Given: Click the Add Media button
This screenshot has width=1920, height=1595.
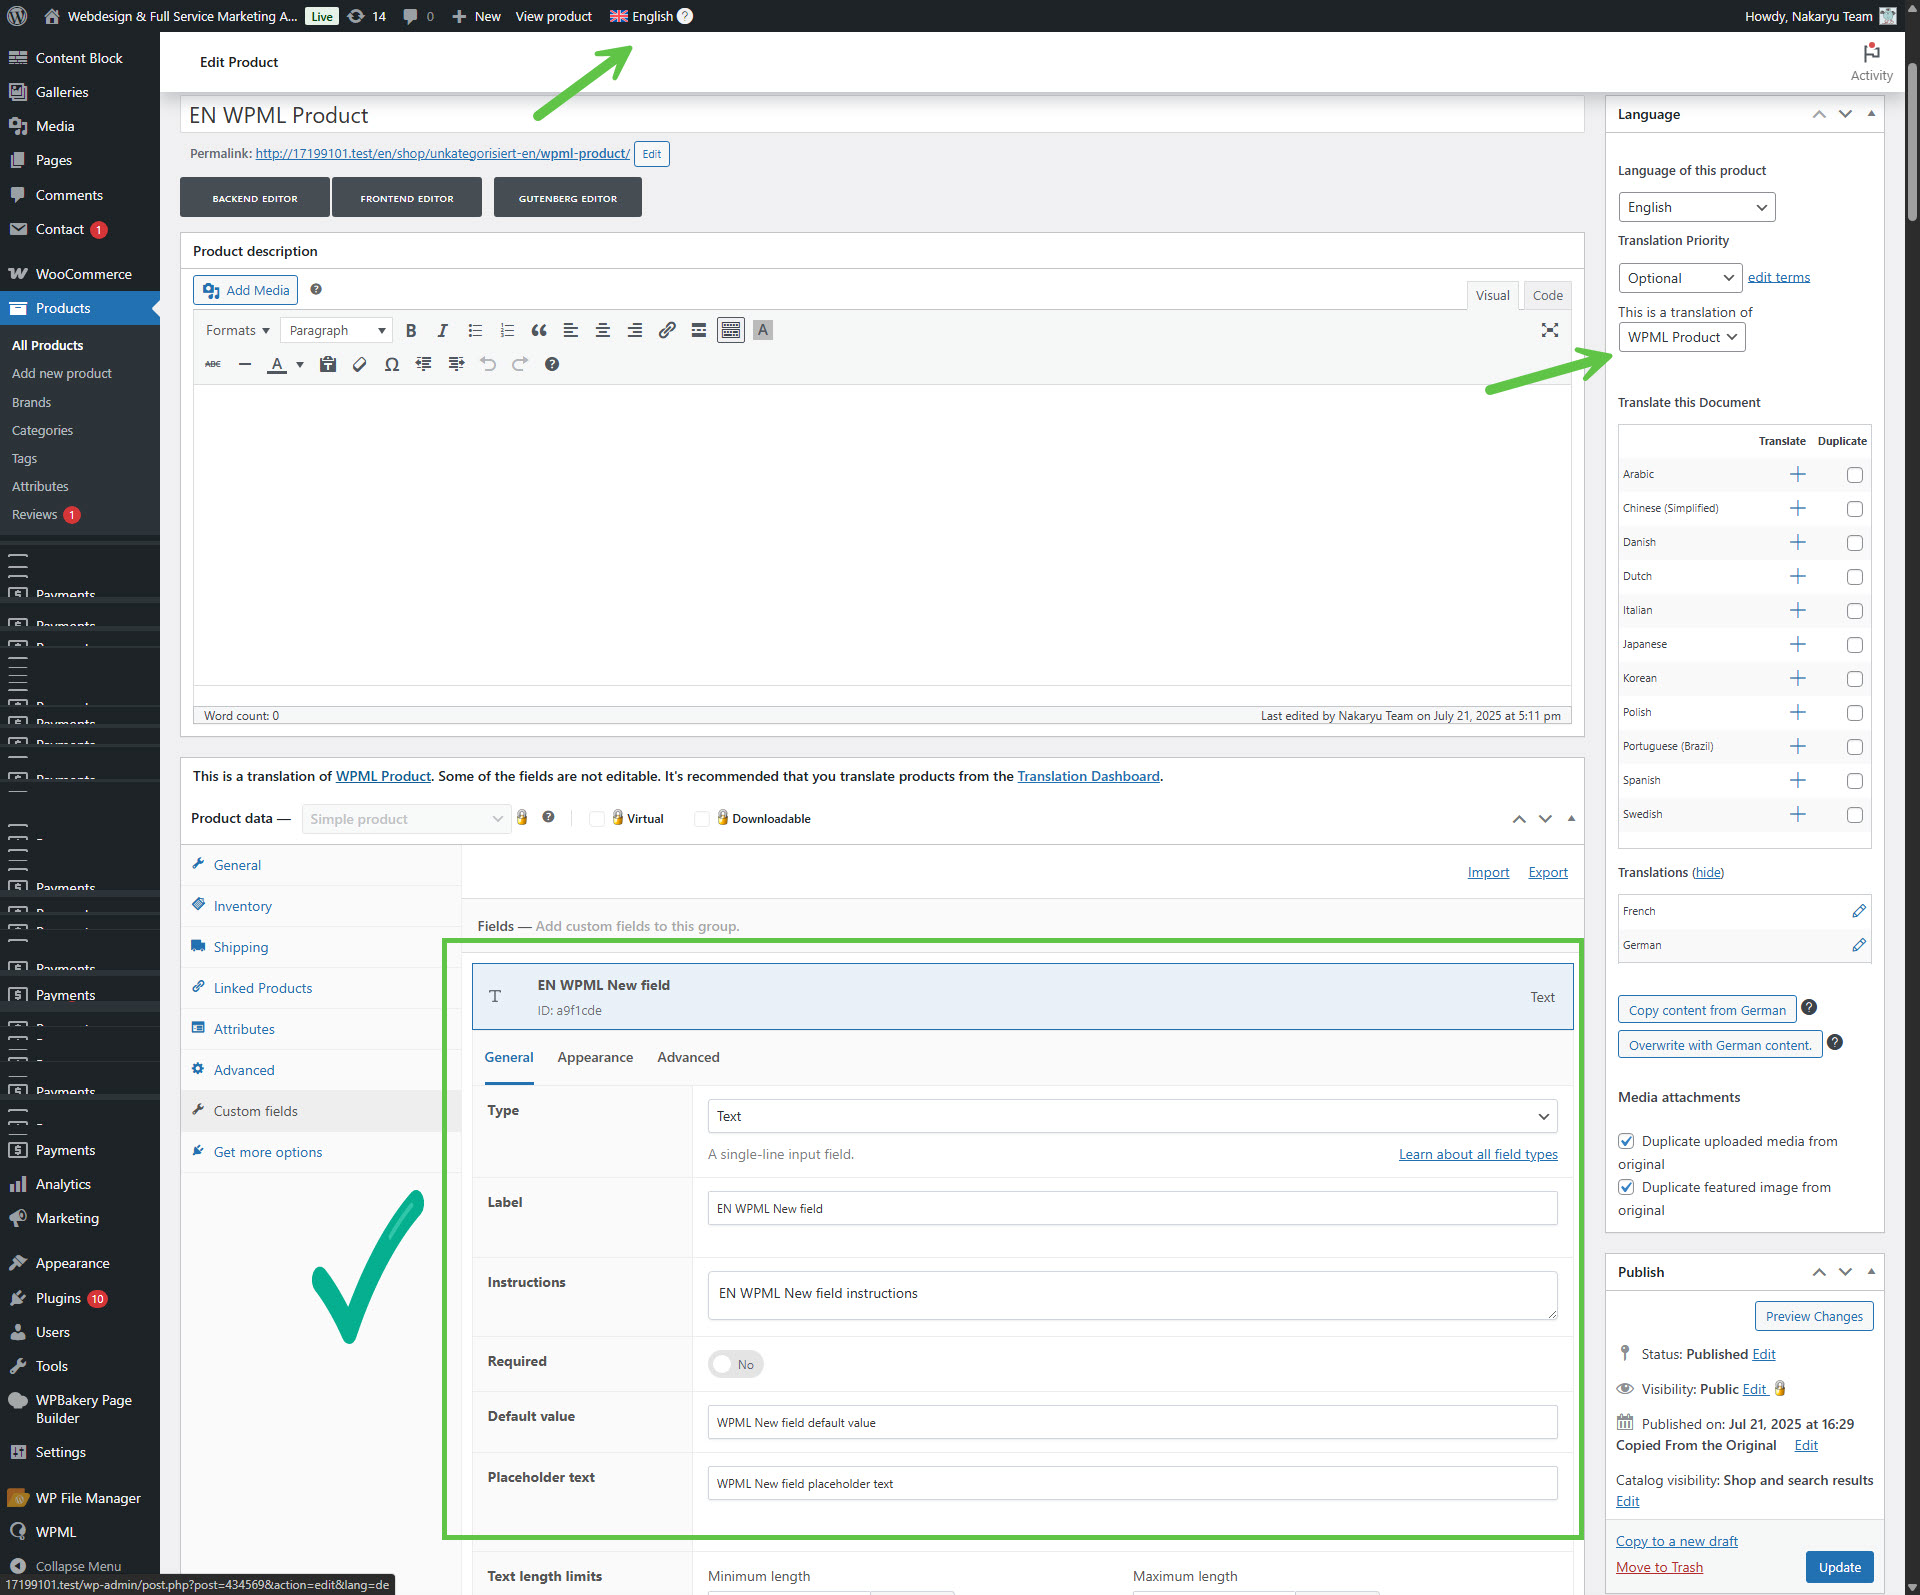Looking at the screenshot, I should point(245,290).
